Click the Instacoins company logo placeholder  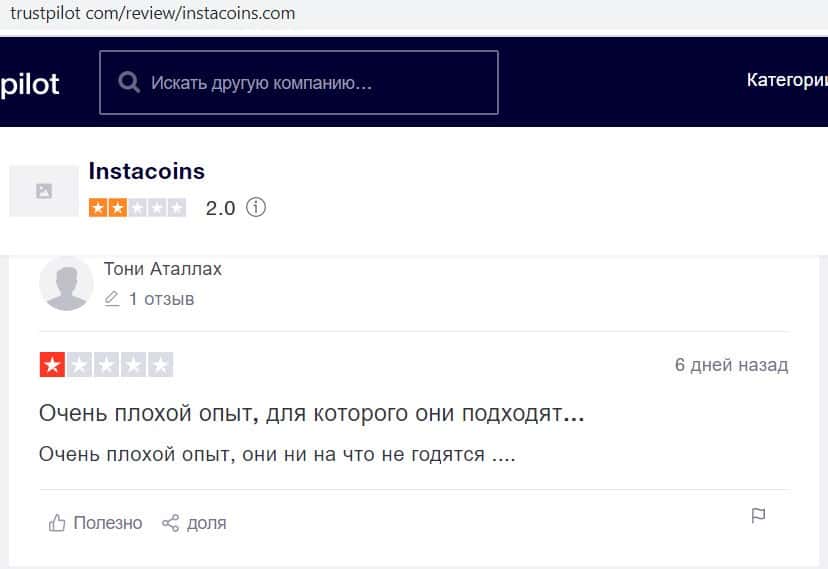(44, 191)
